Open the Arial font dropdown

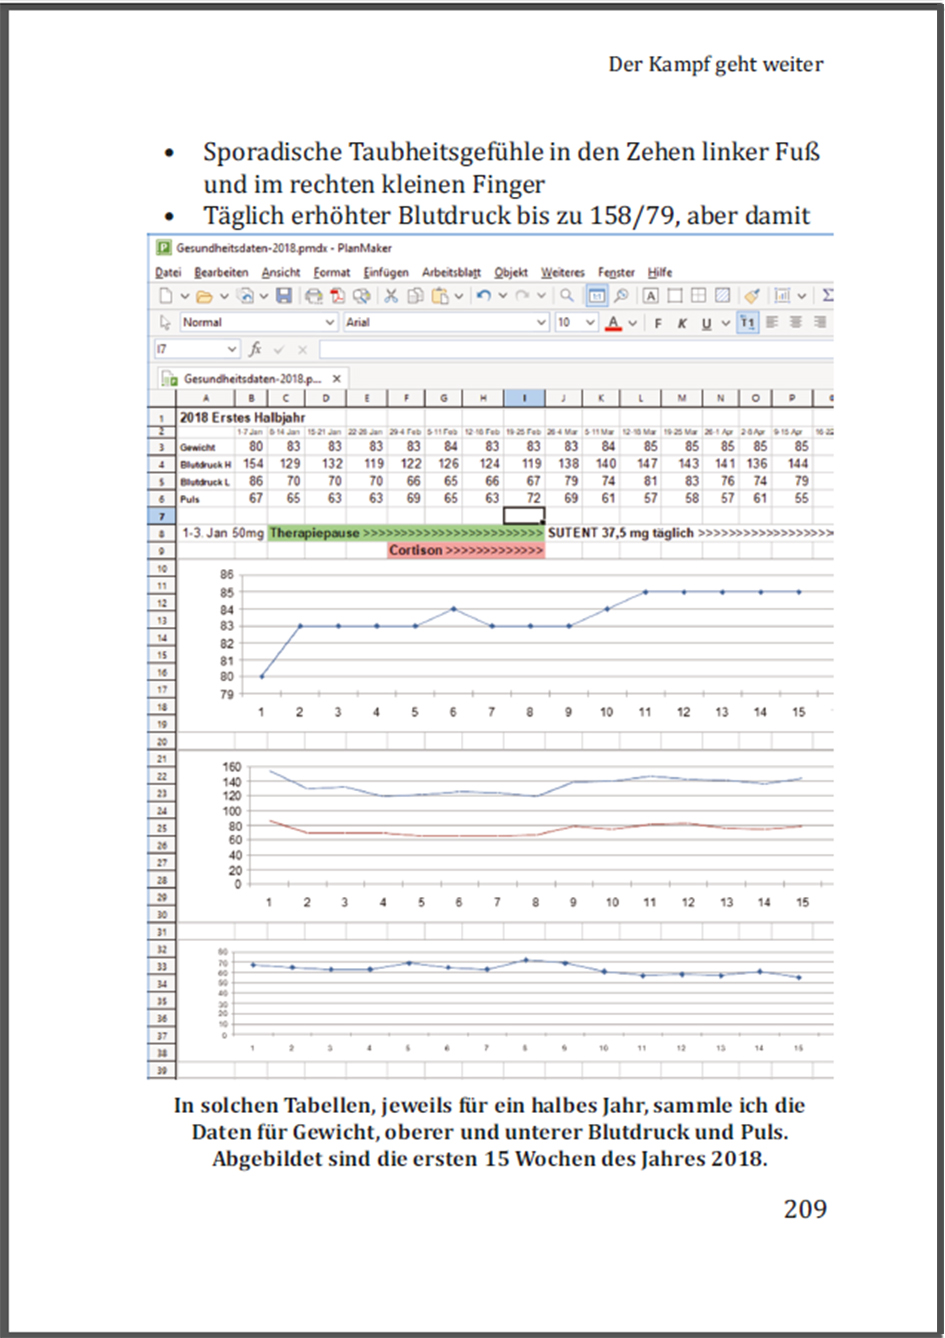click(541, 323)
